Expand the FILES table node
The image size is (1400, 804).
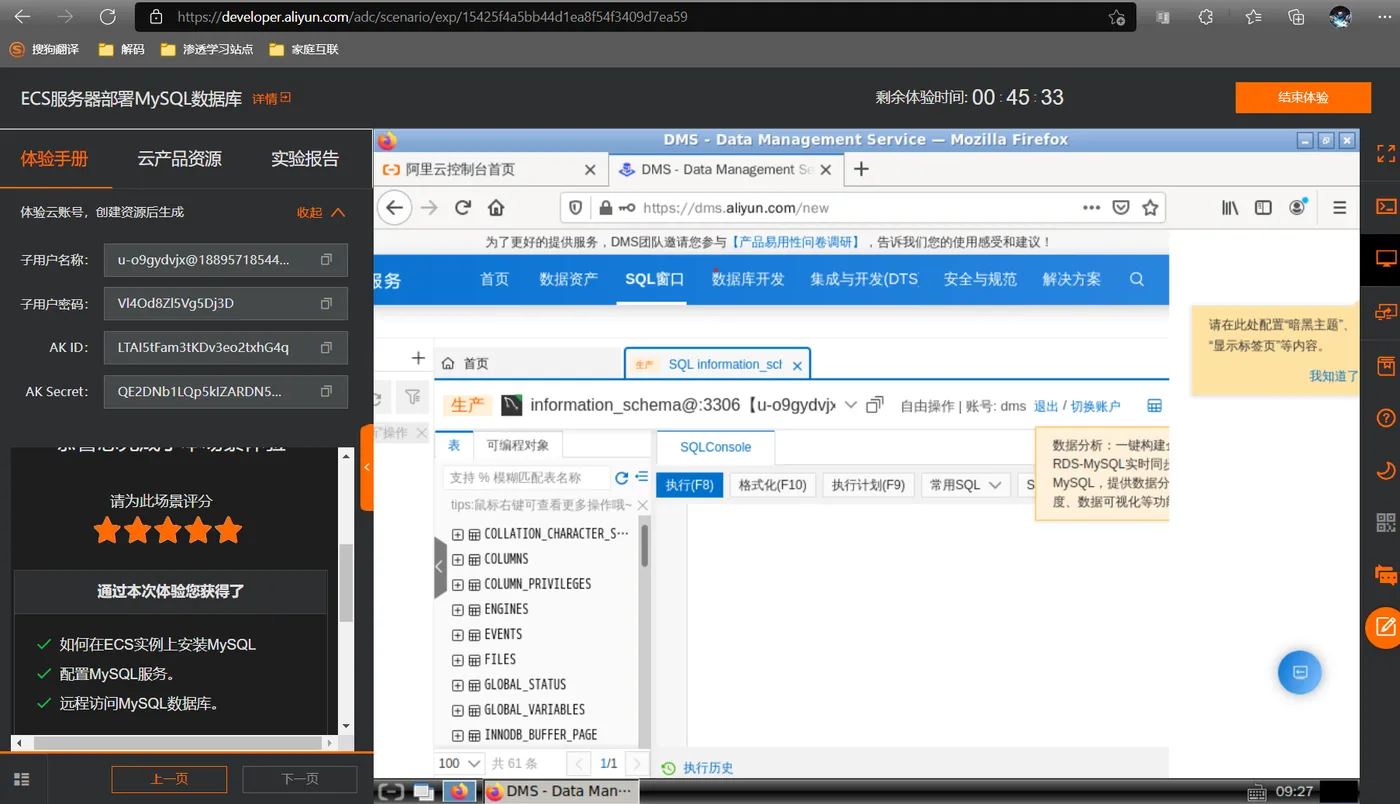point(457,659)
